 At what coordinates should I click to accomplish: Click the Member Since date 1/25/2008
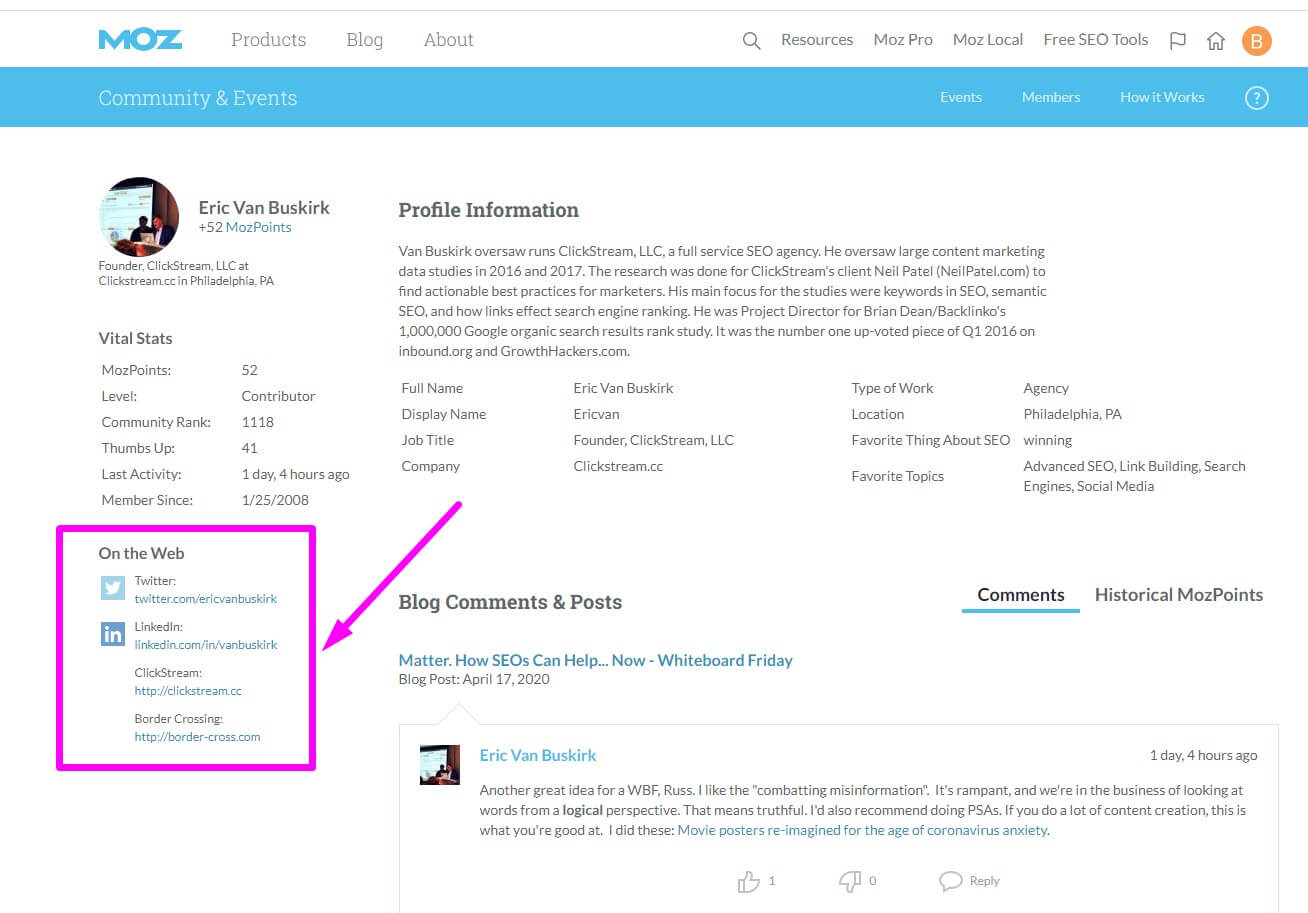[x=275, y=500]
